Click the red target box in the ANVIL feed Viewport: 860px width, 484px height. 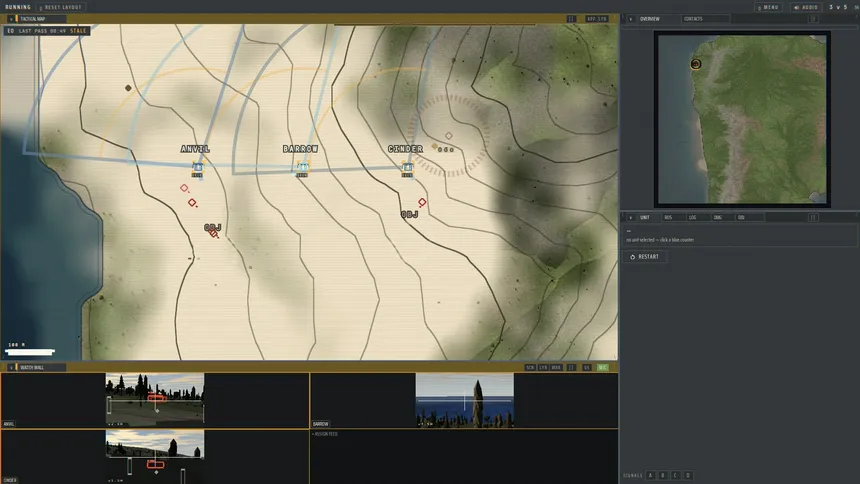click(156, 398)
